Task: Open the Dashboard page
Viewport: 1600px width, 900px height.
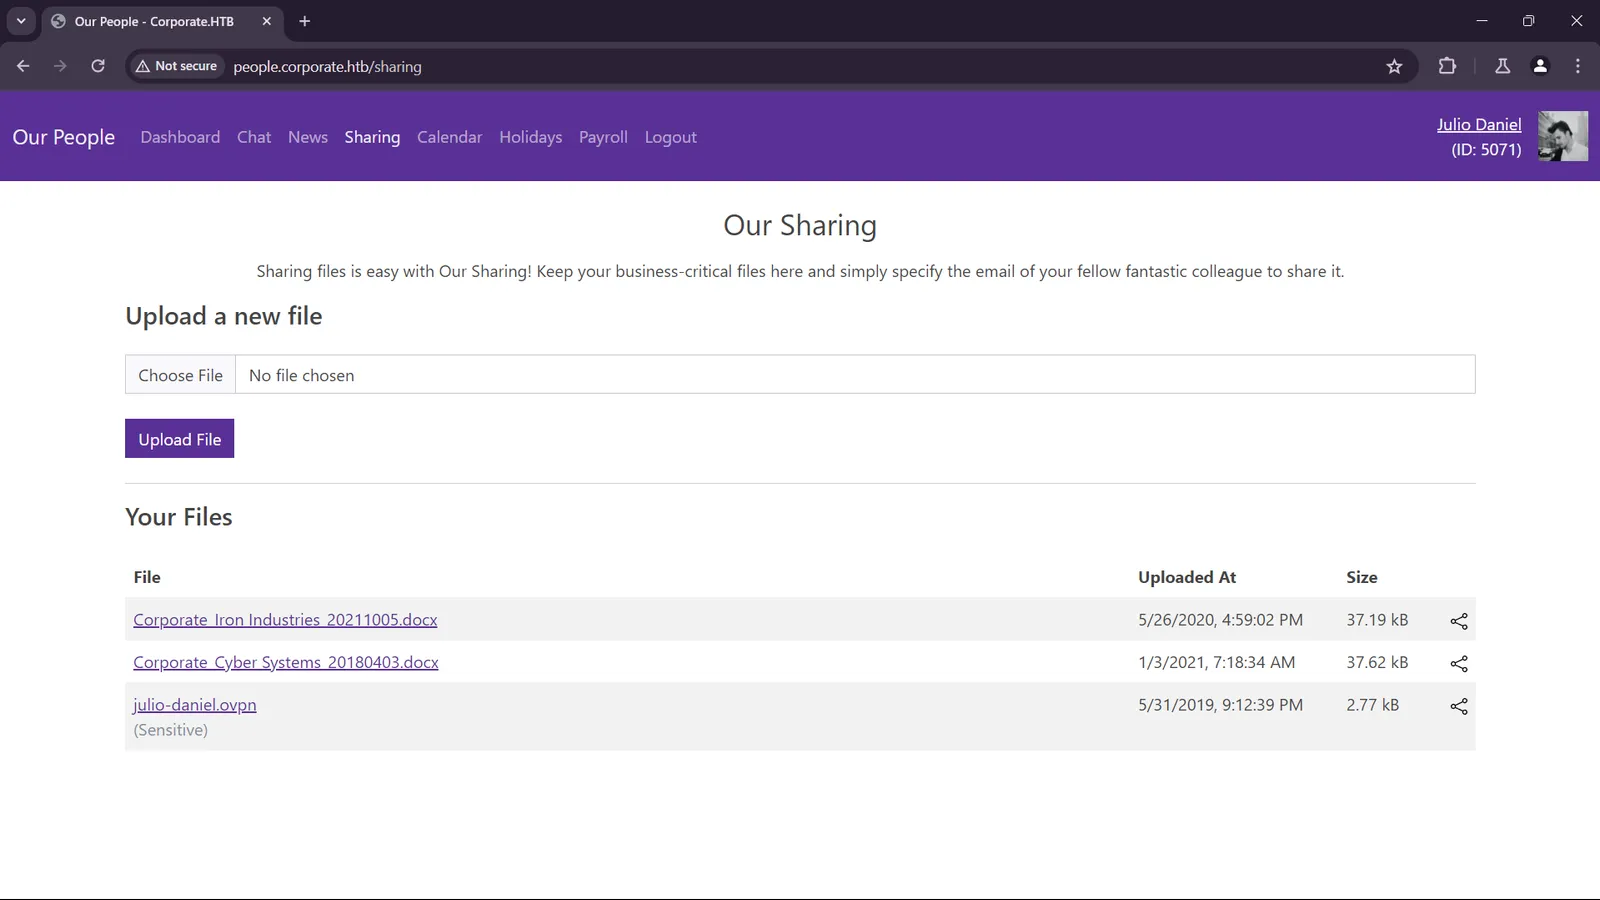Action: point(180,137)
